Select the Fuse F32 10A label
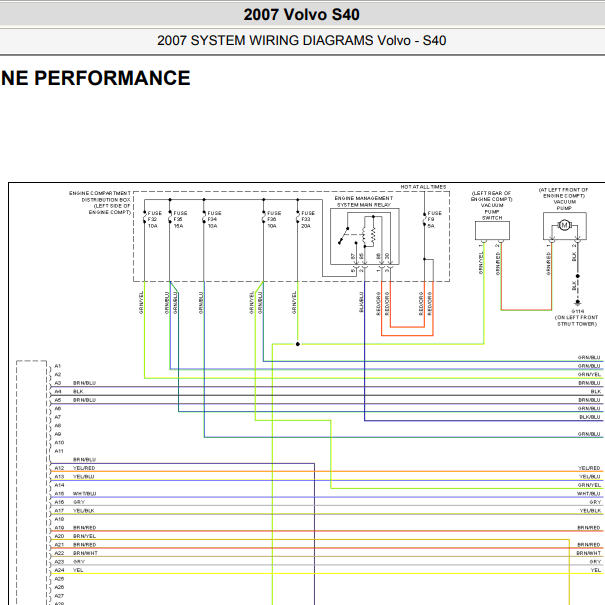Viewport: 605px width, 605px height. pos(154,219)
